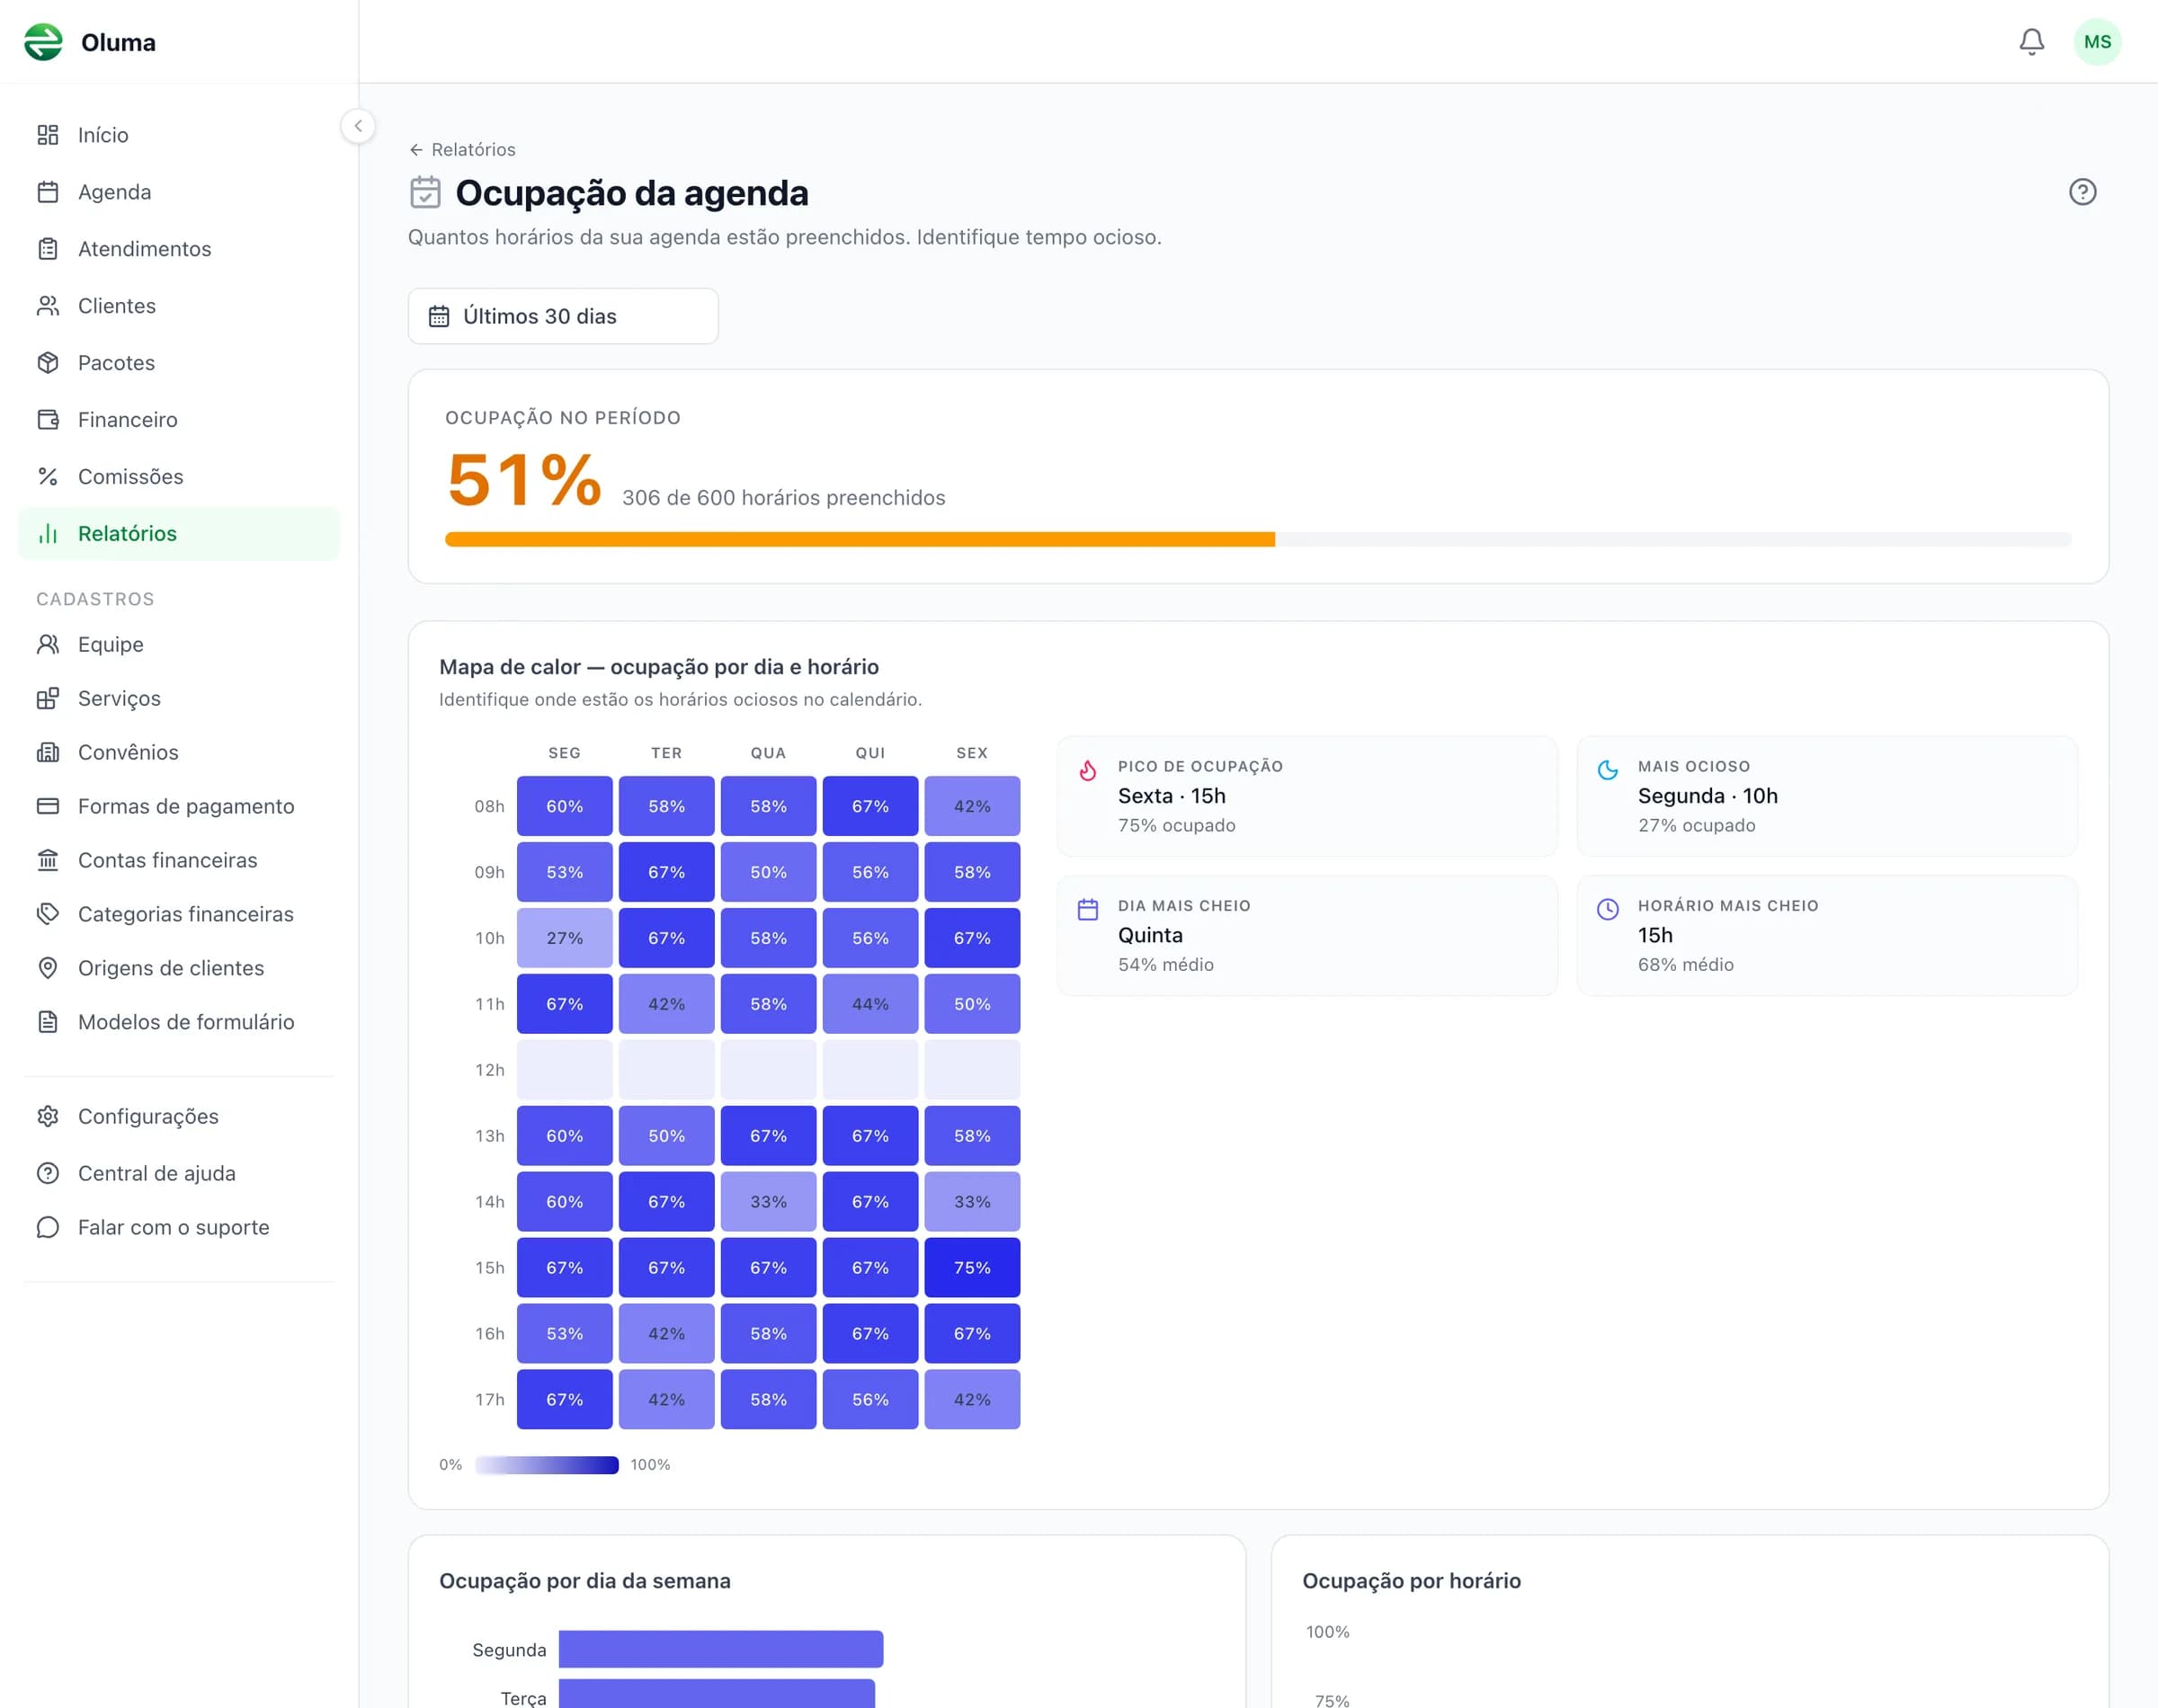Click the Configurações gear icon
This screenshot has width=2158, height=1708.
click(48, 1117)
